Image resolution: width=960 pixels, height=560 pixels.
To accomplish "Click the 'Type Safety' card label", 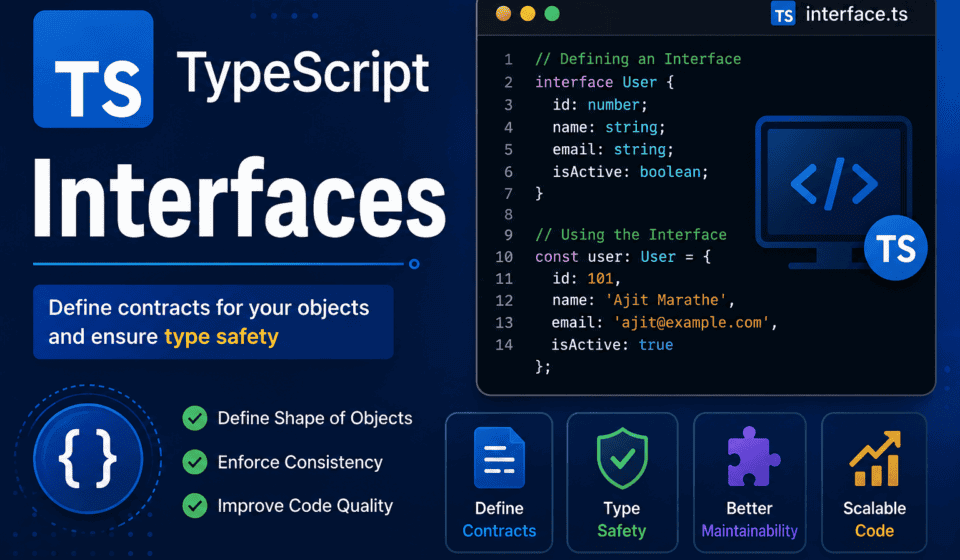I will (x=621, y=519).
